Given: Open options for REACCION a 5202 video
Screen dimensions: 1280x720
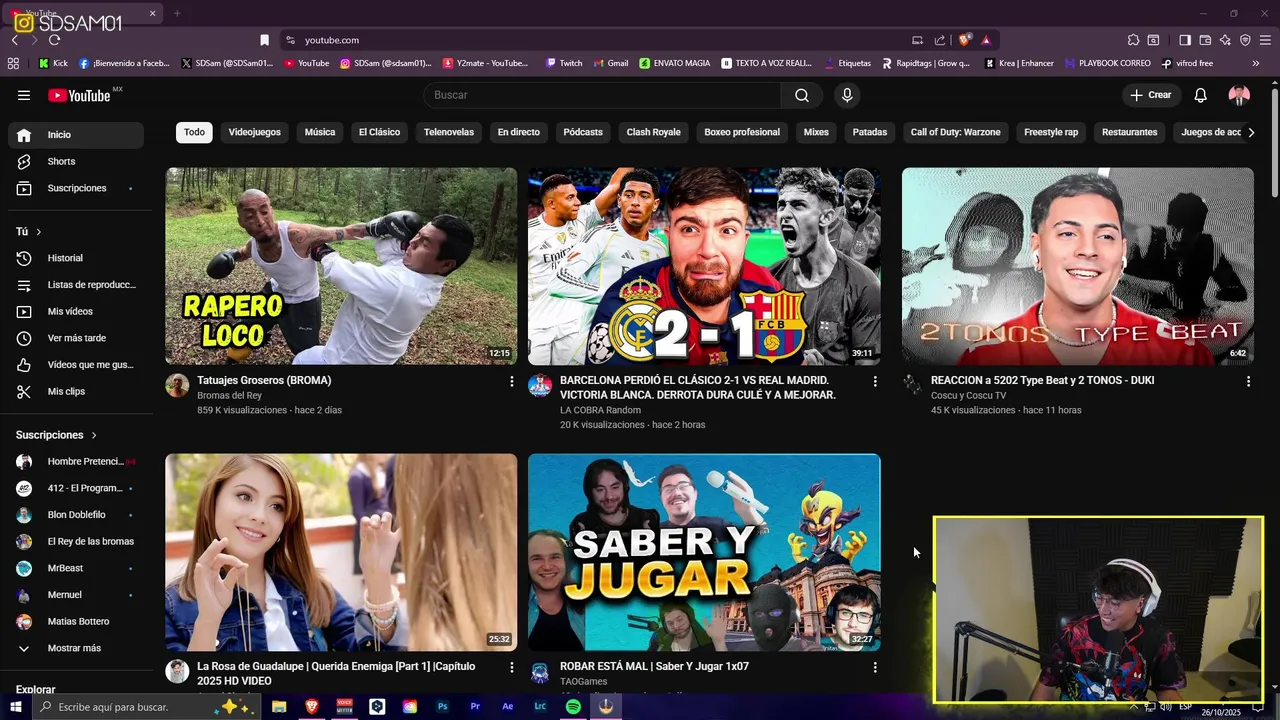Looking at the screenshot, I should point(1248,381).
